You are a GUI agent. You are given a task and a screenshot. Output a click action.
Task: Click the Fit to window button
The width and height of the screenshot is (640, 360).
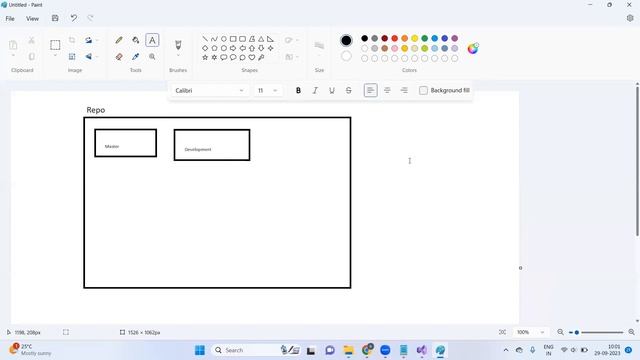coord(502,332)
